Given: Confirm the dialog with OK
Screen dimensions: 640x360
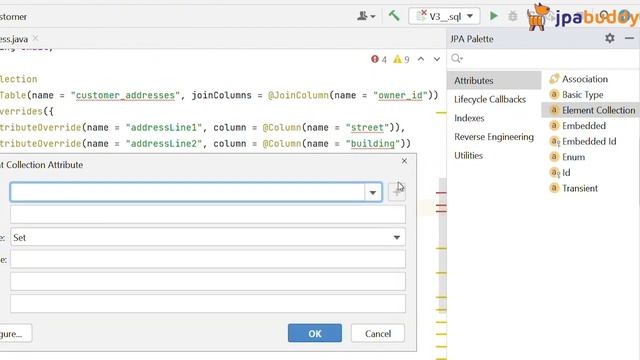Looking at the screenshot, I should 315,333.
